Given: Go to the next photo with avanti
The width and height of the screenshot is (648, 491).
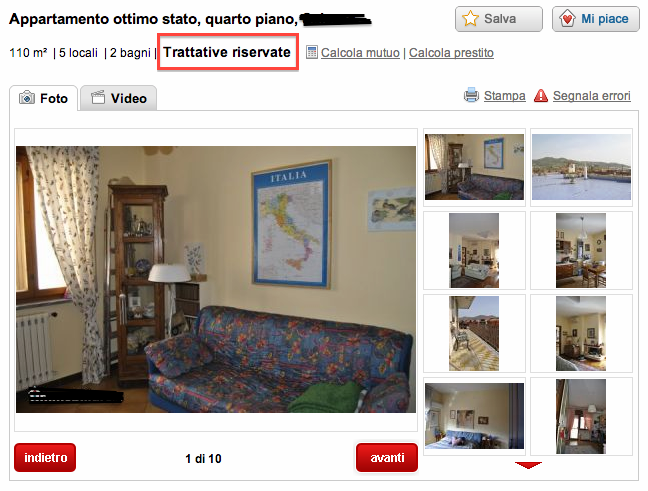Looking at the screenshot, I should pyautogui.click(x=387, y=458).
